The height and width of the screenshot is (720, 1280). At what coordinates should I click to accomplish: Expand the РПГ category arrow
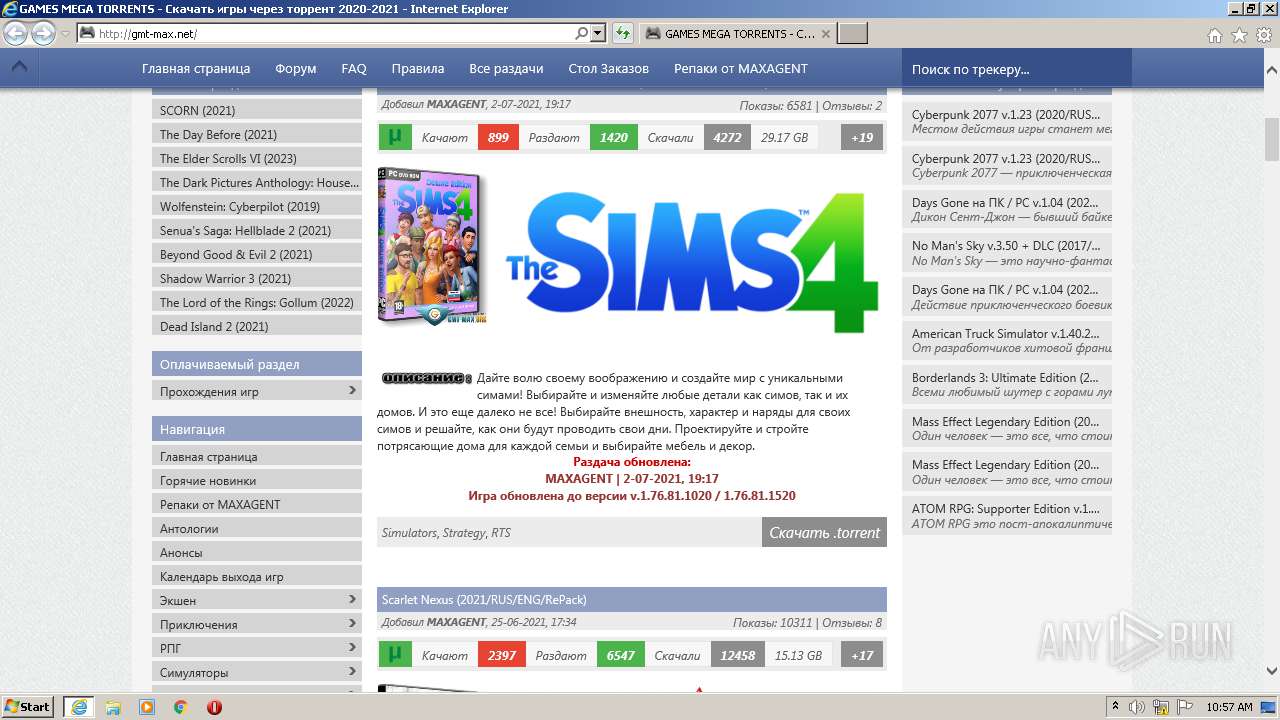pos(352,647)
